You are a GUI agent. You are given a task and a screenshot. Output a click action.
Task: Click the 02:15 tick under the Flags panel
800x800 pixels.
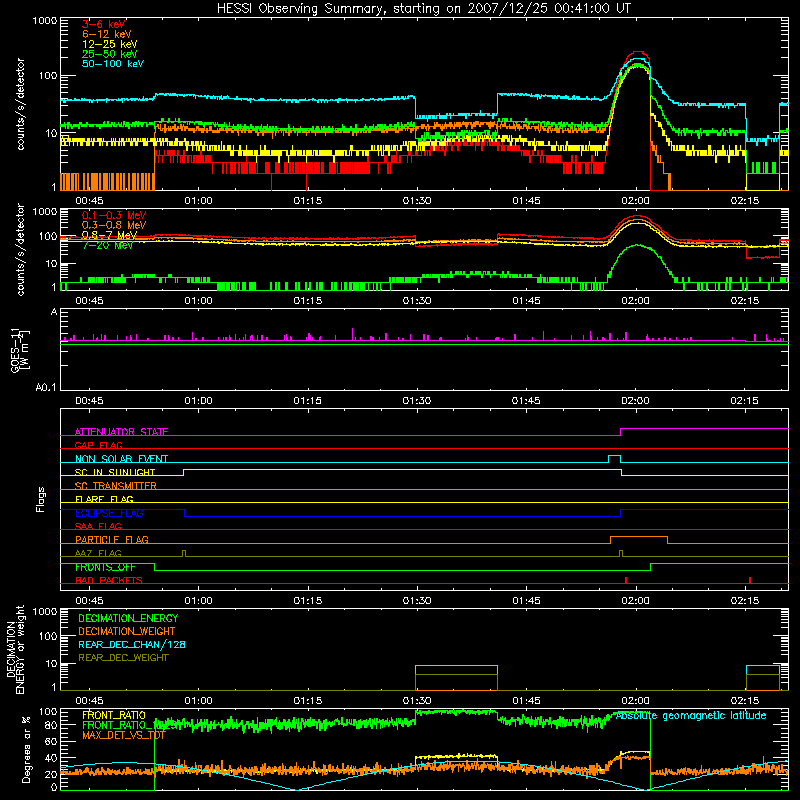[744, 601]
